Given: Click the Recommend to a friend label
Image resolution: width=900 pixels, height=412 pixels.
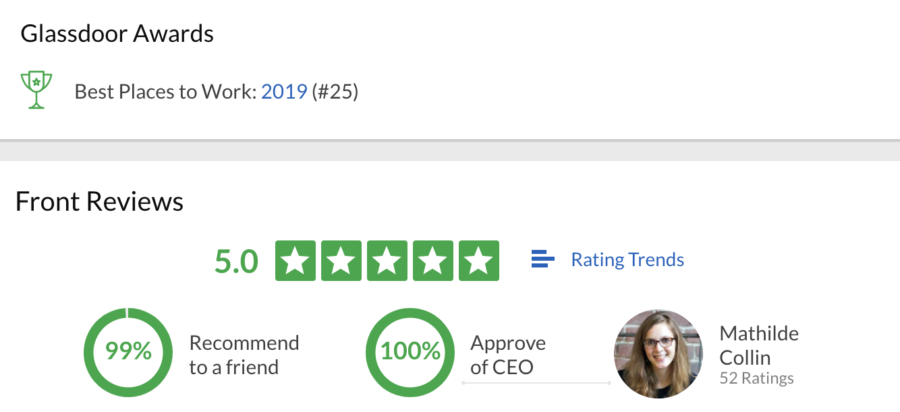Looking at the screenshot, I should tap(244, 355).
